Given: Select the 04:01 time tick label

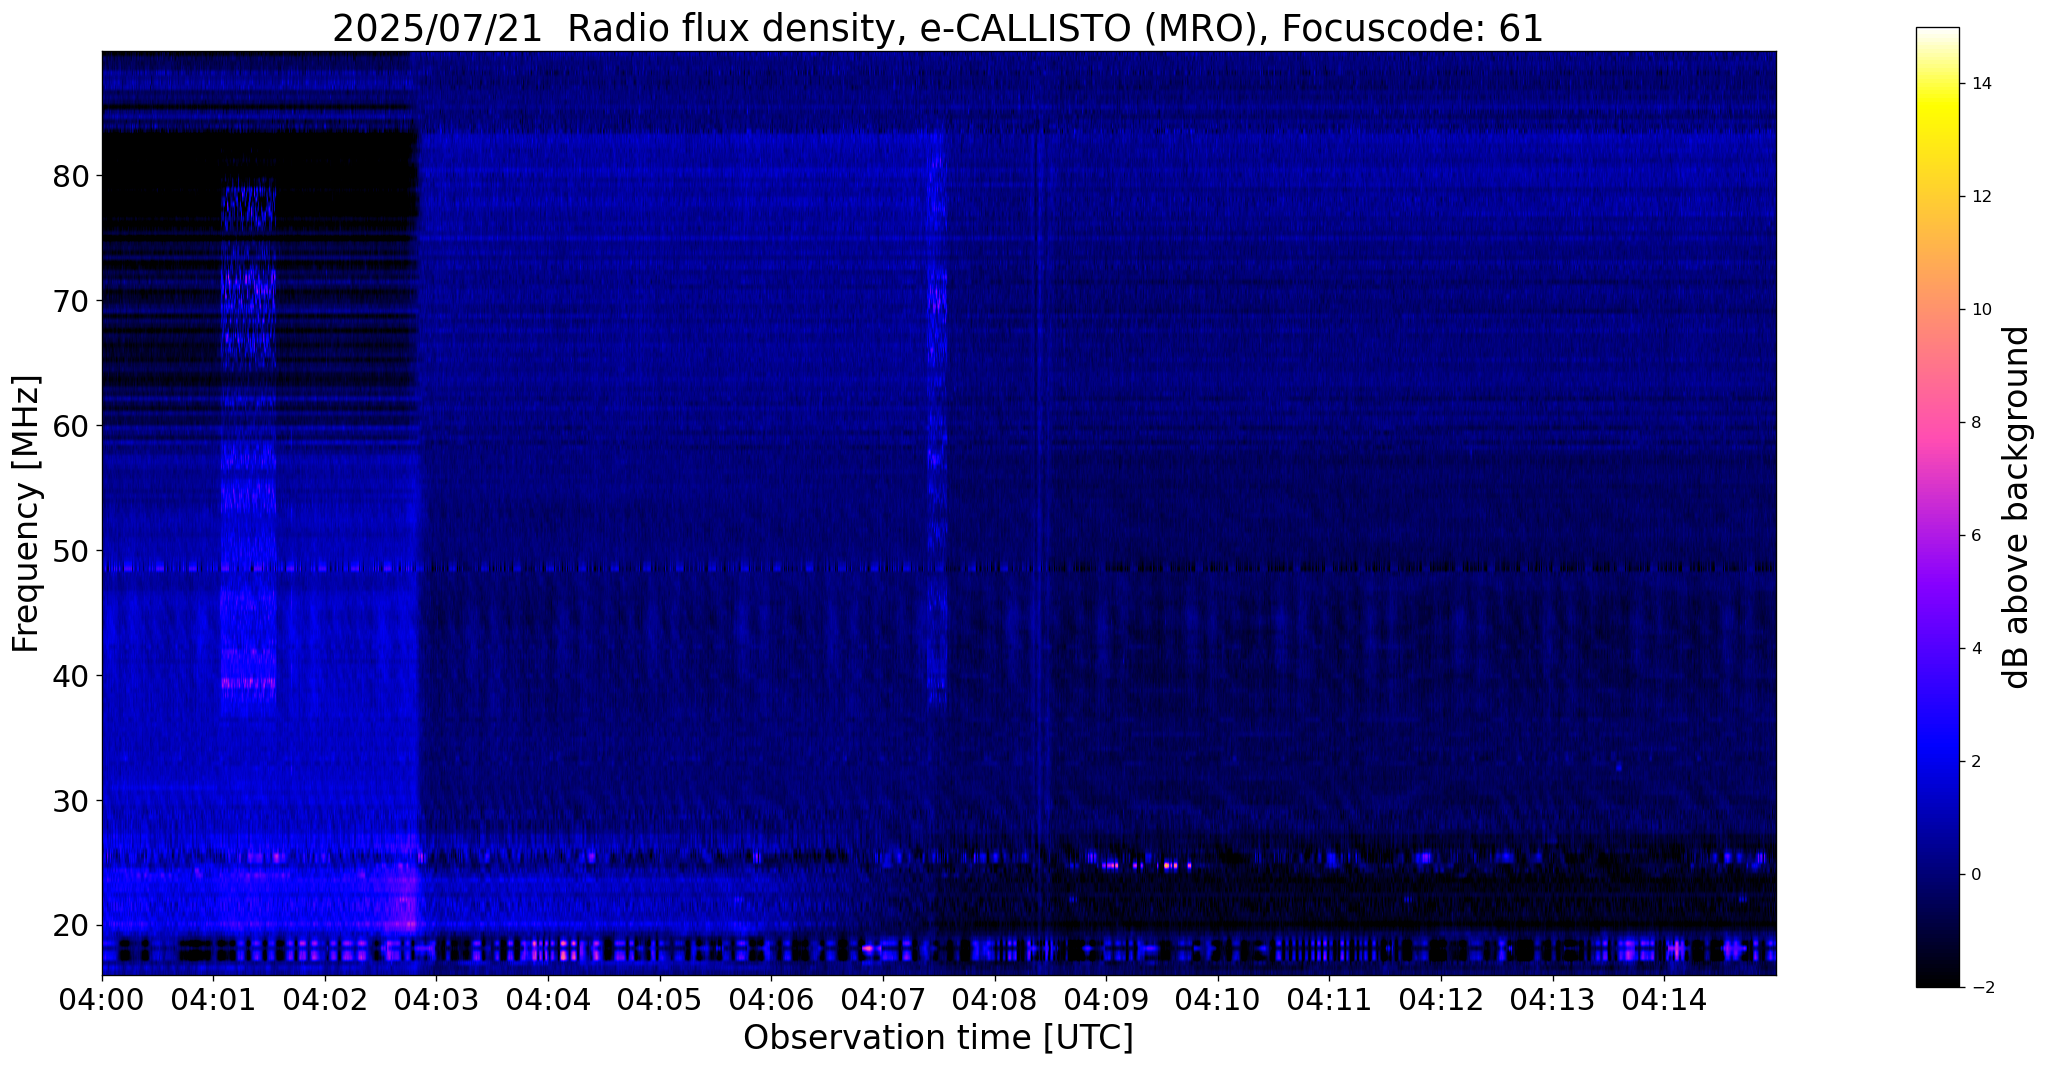Looking at the screenshot, I should click(x=213, y=1000).
